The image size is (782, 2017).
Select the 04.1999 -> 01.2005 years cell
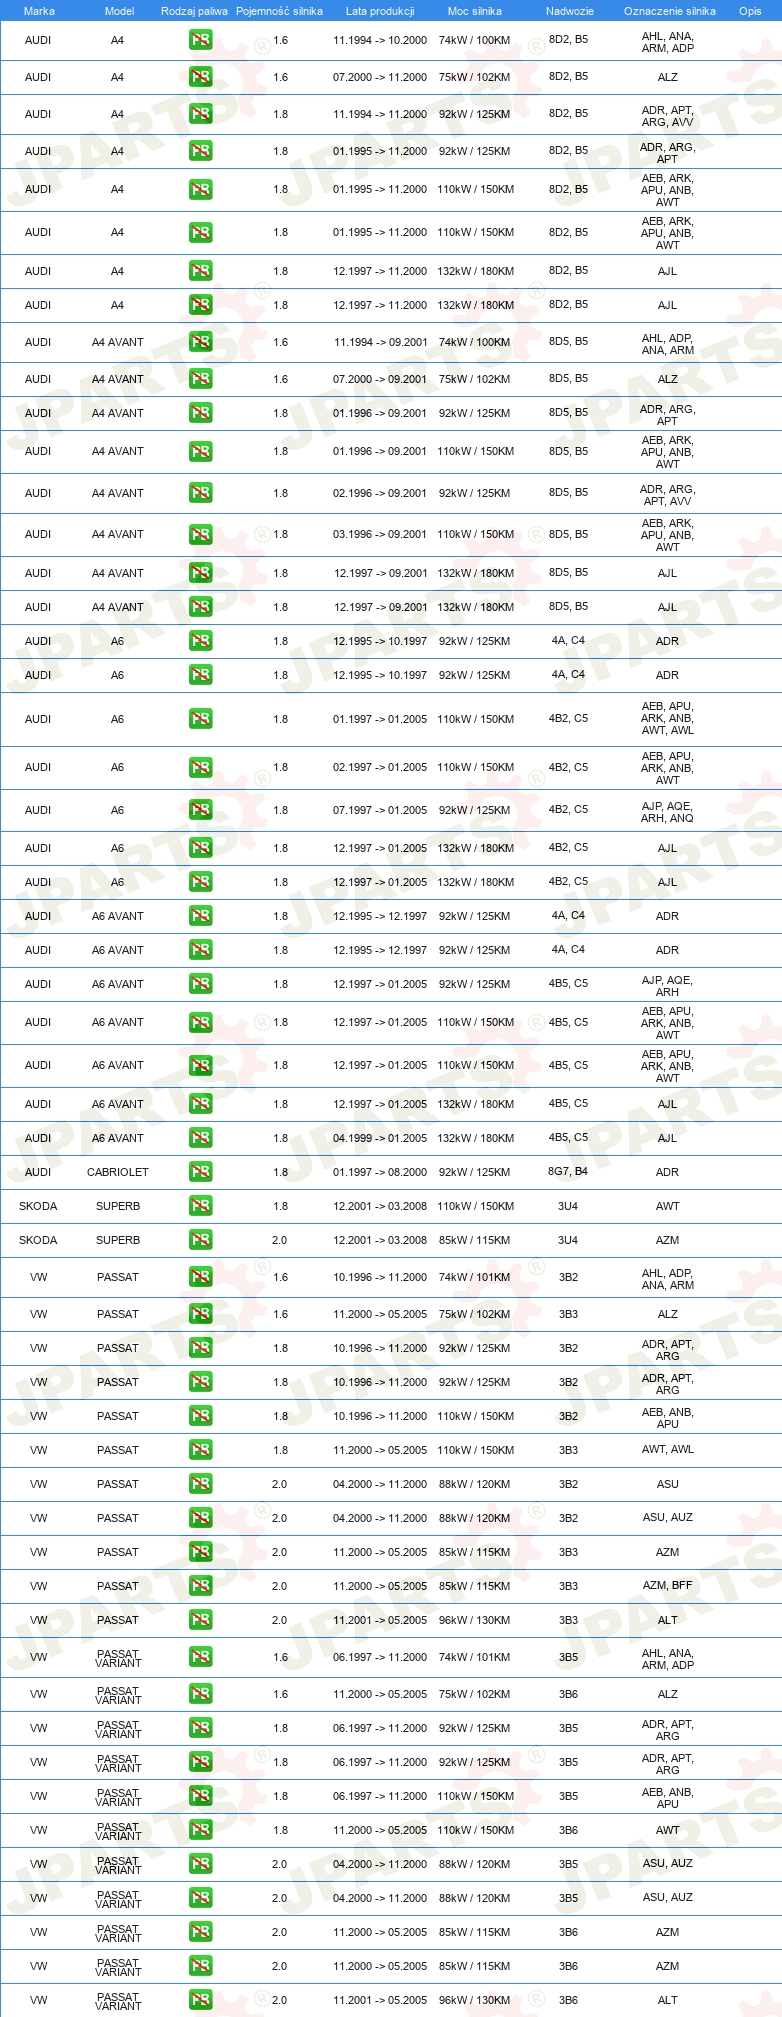coord(380,1138)
